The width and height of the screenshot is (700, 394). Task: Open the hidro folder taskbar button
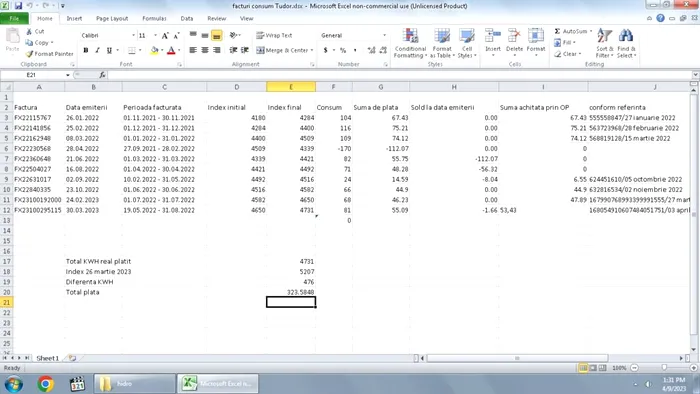point(134,384)
